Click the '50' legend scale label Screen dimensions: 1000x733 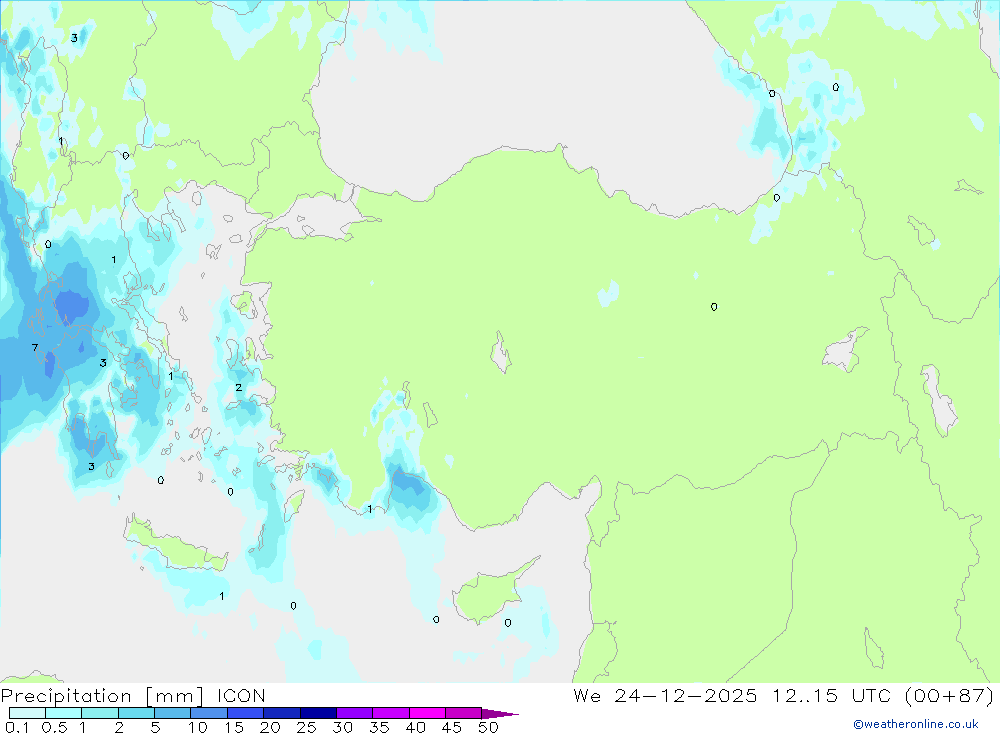coord(488,727)
